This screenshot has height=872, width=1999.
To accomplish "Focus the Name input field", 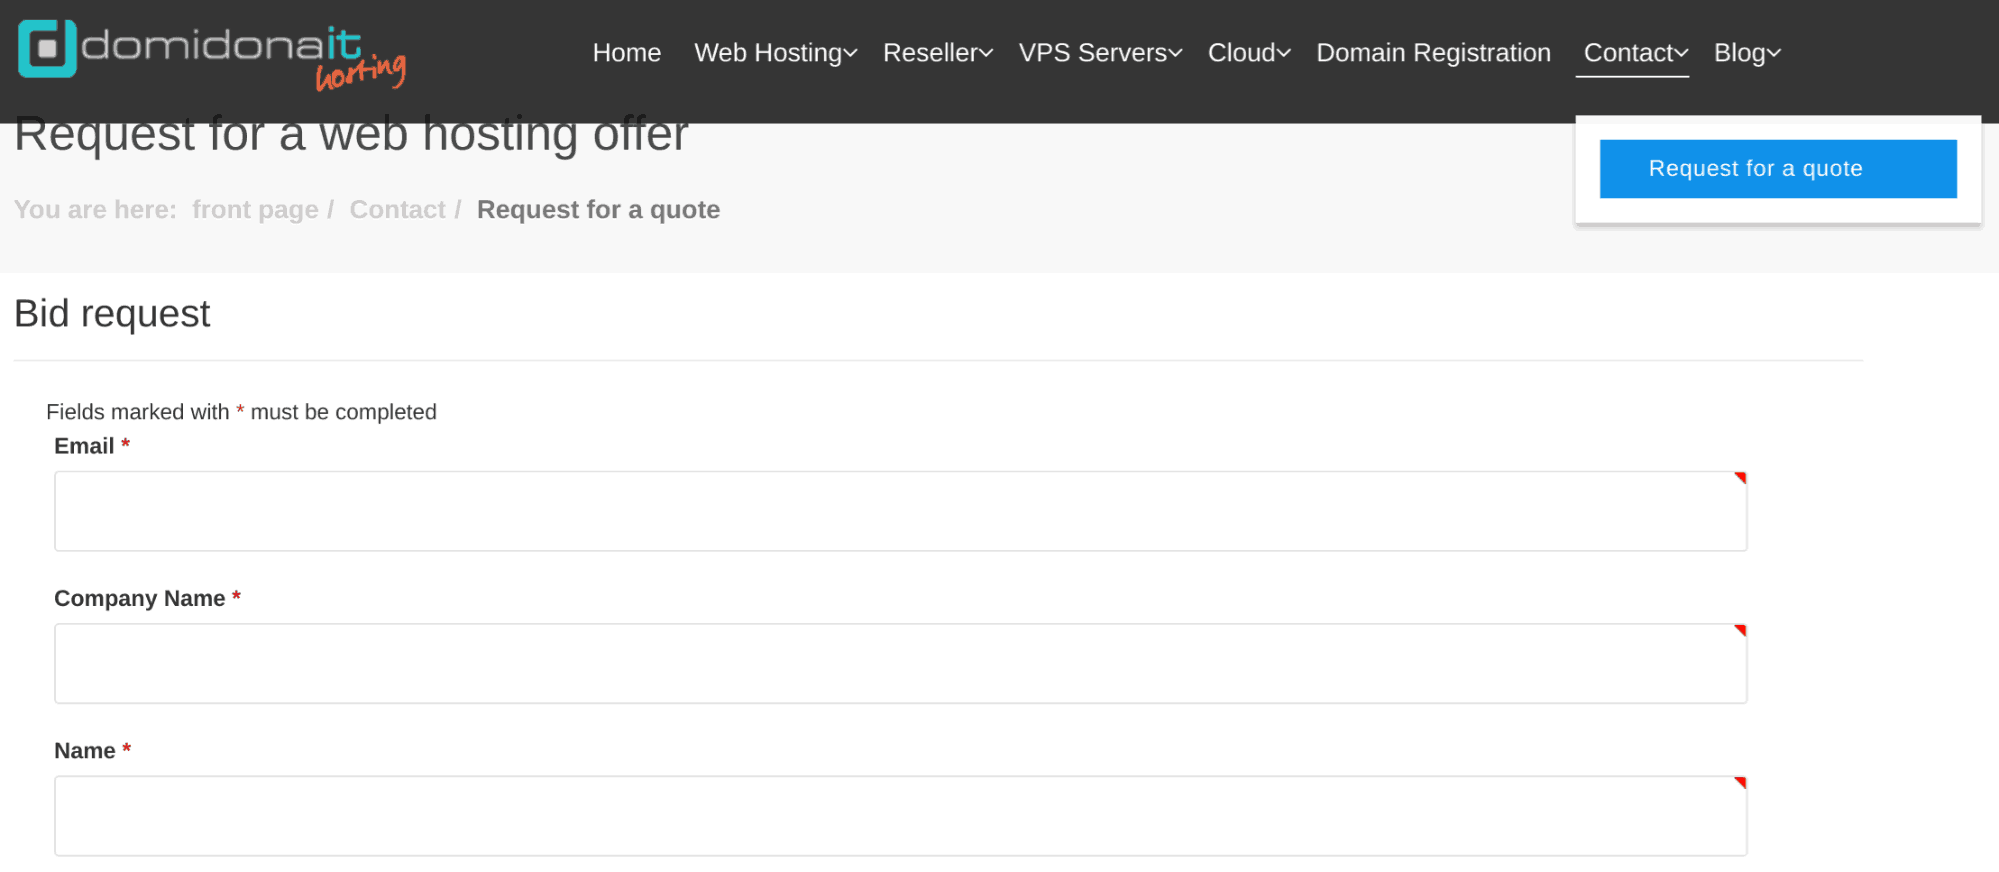I will point(900,815).
